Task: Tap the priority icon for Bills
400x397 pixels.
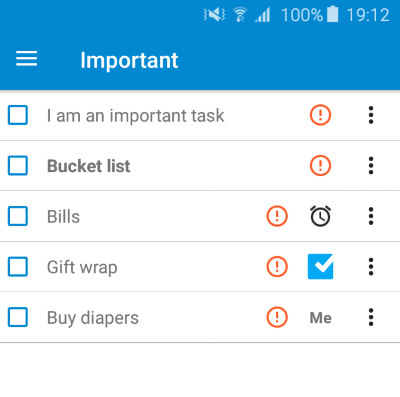Action: pos(277,216)
